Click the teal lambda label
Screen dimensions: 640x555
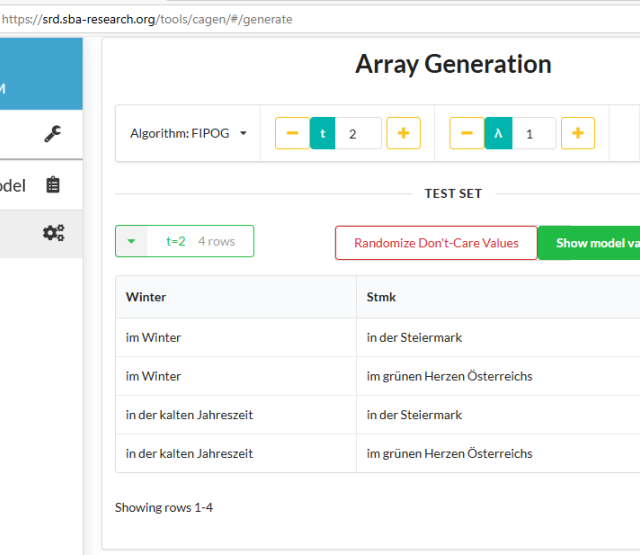tap(498, 133)
